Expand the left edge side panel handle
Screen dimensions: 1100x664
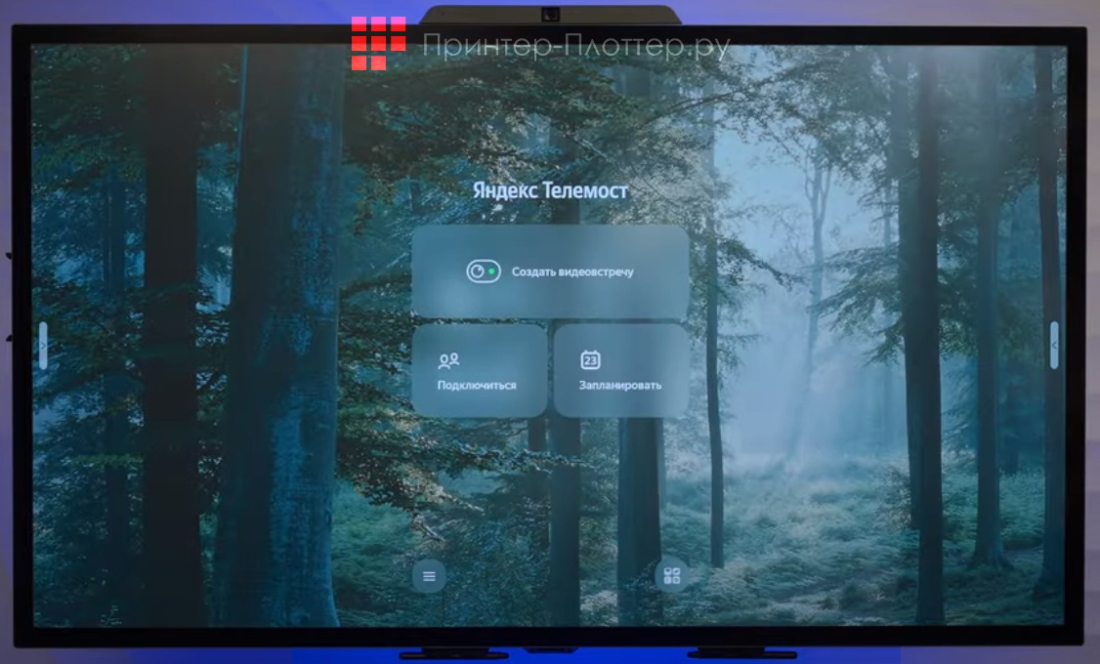42,345
